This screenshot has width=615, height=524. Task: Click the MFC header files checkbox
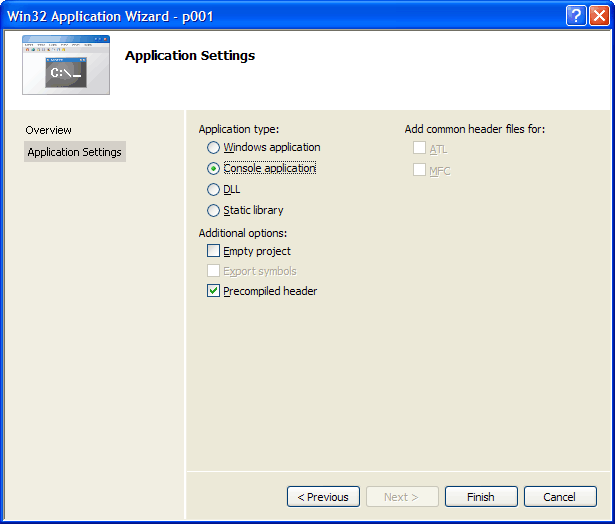tap(419, 171)
